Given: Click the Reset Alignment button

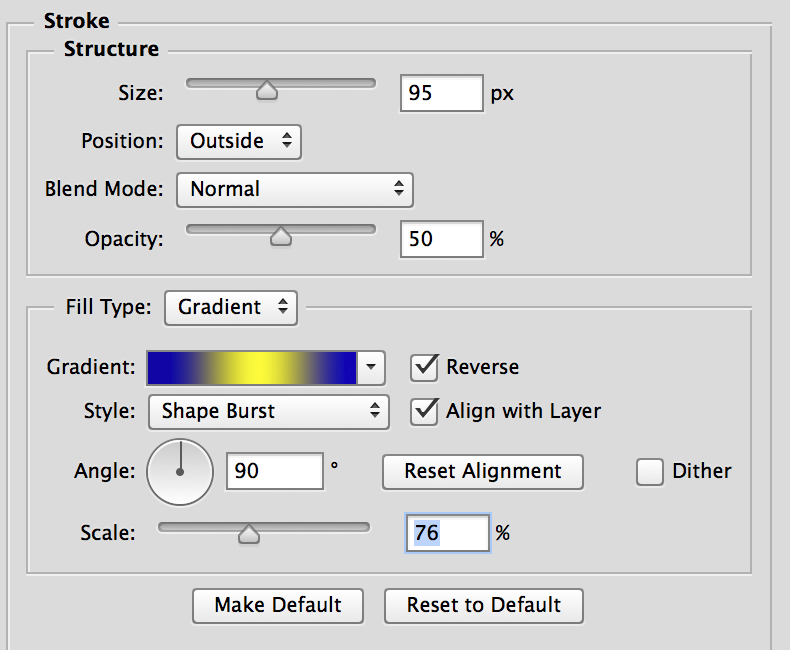Looking at the screenshot, I should coord(483,472).
